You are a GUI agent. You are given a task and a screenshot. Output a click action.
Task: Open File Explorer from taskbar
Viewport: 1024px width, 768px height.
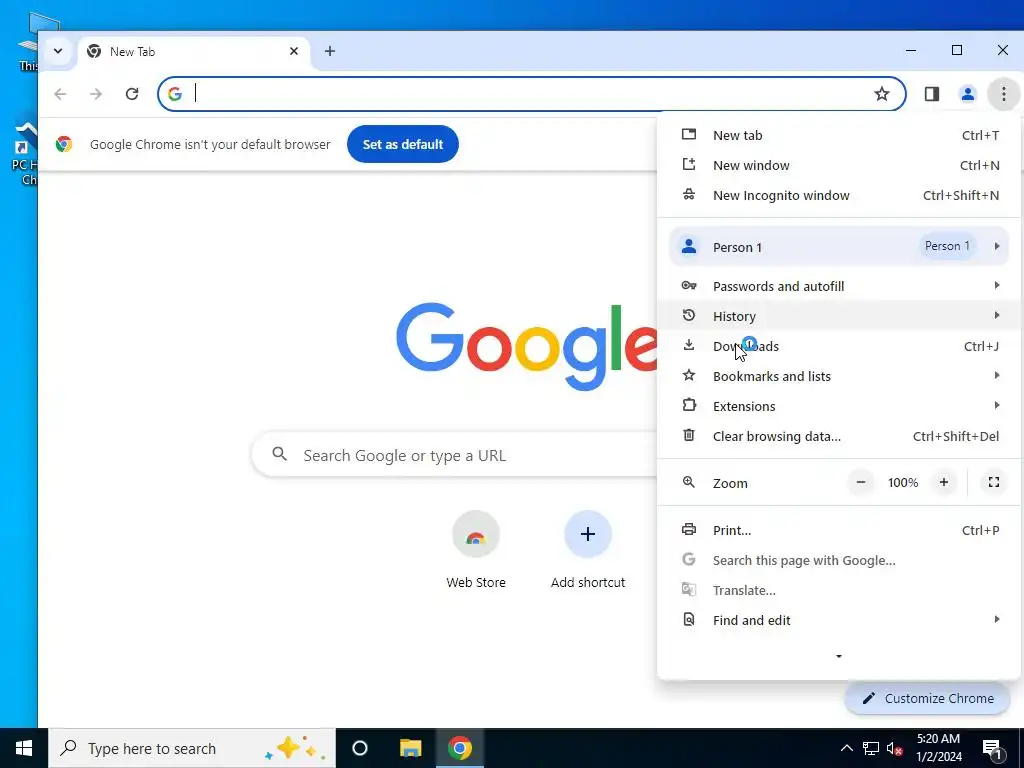tap(410, 748)
